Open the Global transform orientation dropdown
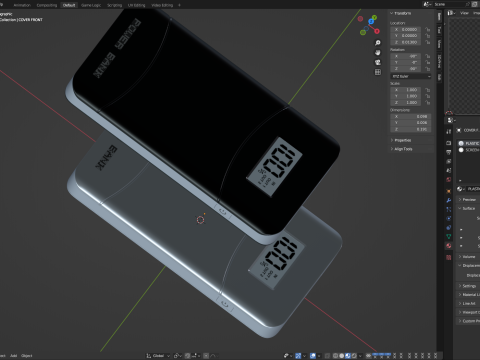Image resolution: width=480 pixels, height=360 pixels. coord(158,356)
